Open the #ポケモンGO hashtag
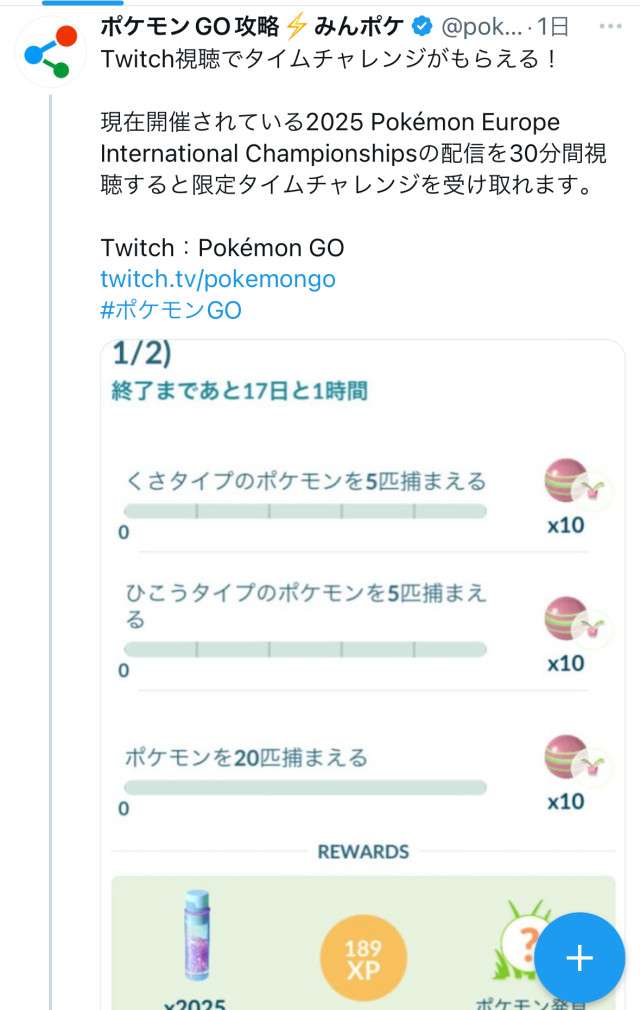The width and height of the screenshot is (640, 1010). pyautogui.click(x=171, y=309)
